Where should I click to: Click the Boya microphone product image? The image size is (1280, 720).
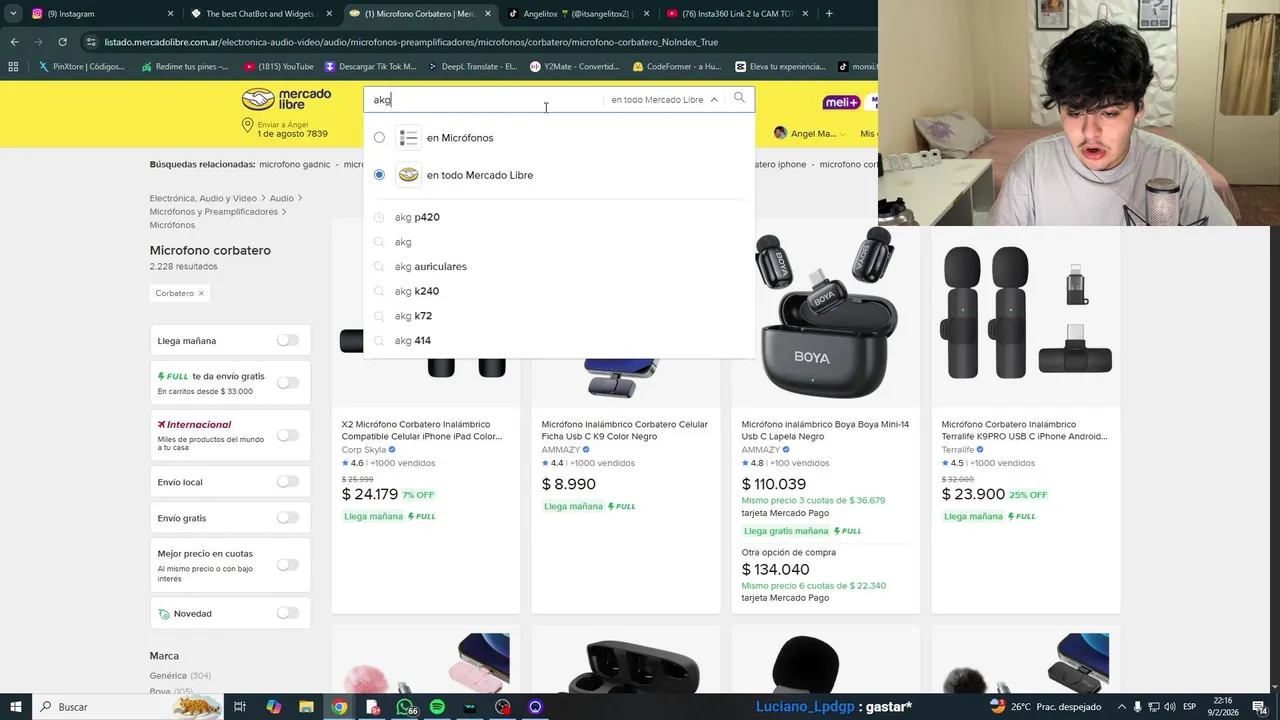[x=825, y=314]
